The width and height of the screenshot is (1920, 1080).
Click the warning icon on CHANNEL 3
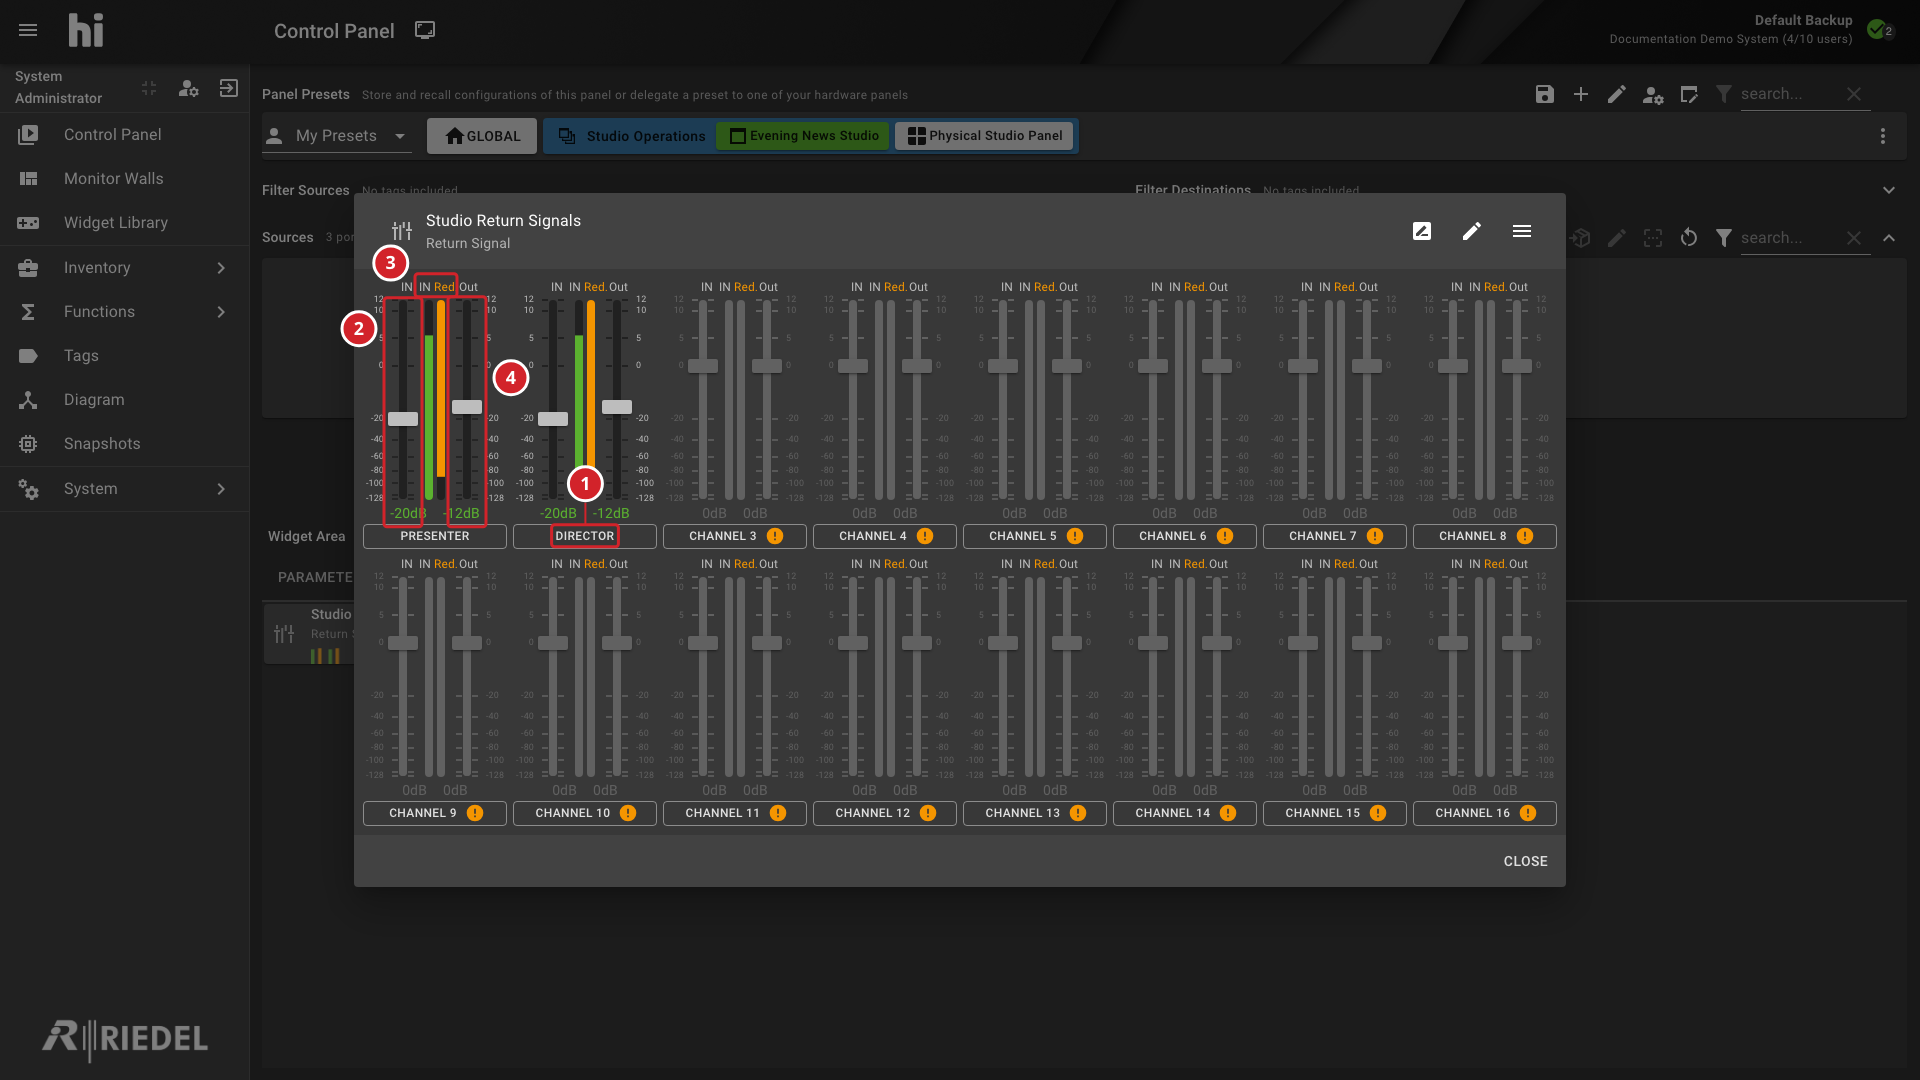(x=775, y=536)
